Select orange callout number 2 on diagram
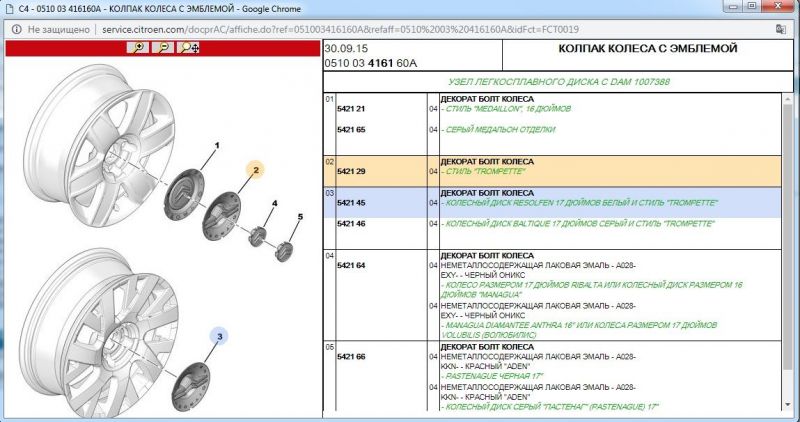 click(x=255, y=172)
